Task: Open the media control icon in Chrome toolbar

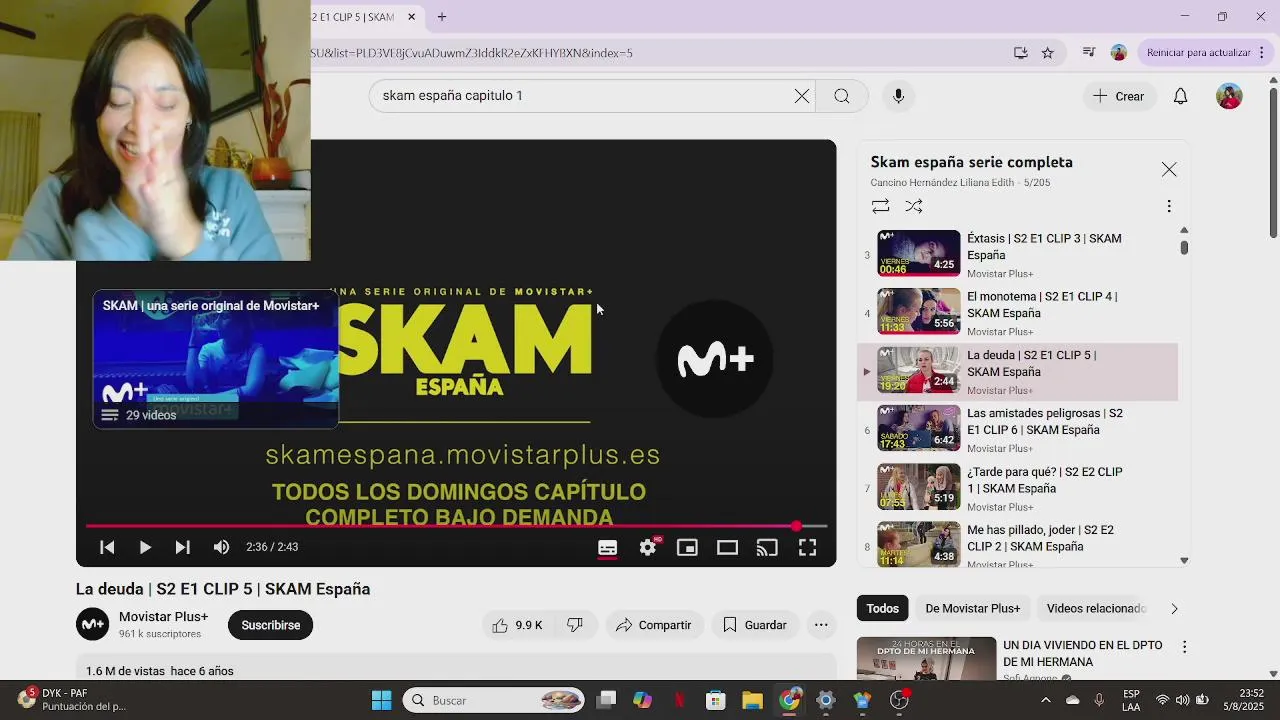Action: coord(1089,53)
